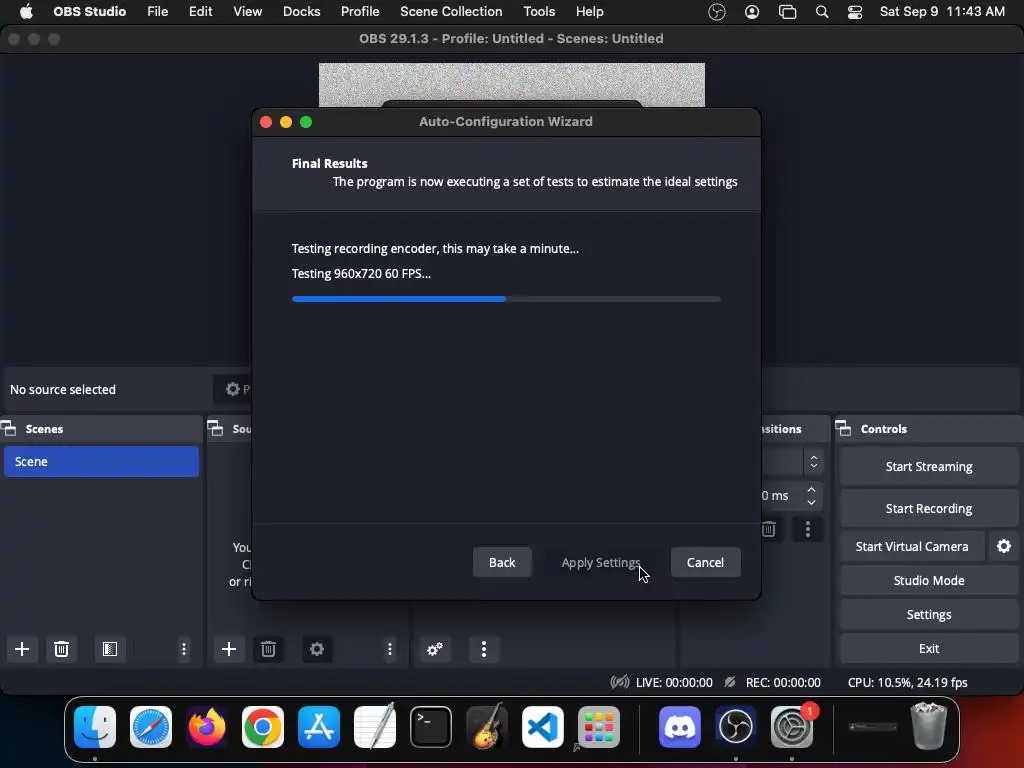Click Exit in Controls panel
Viewport: 1024px width, 768px height.
click(x=929, y=648)
